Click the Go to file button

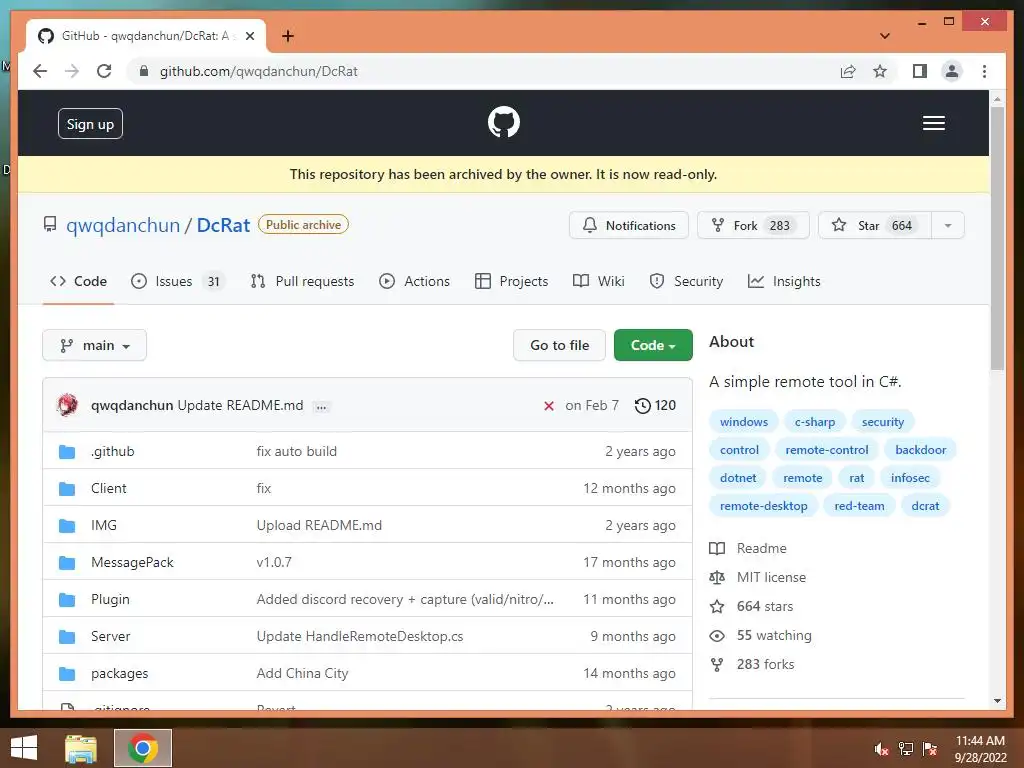560,345
